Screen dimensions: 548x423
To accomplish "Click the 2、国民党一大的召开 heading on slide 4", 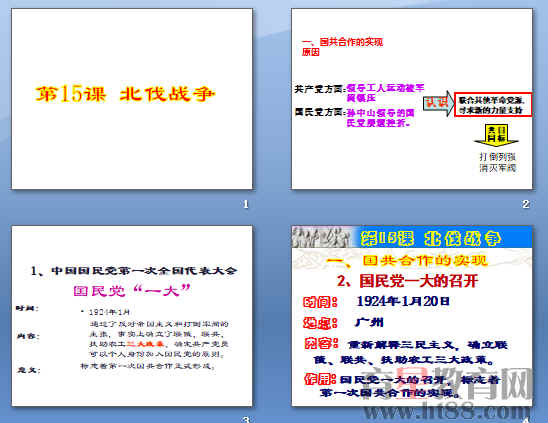I will tap(408, 281).
